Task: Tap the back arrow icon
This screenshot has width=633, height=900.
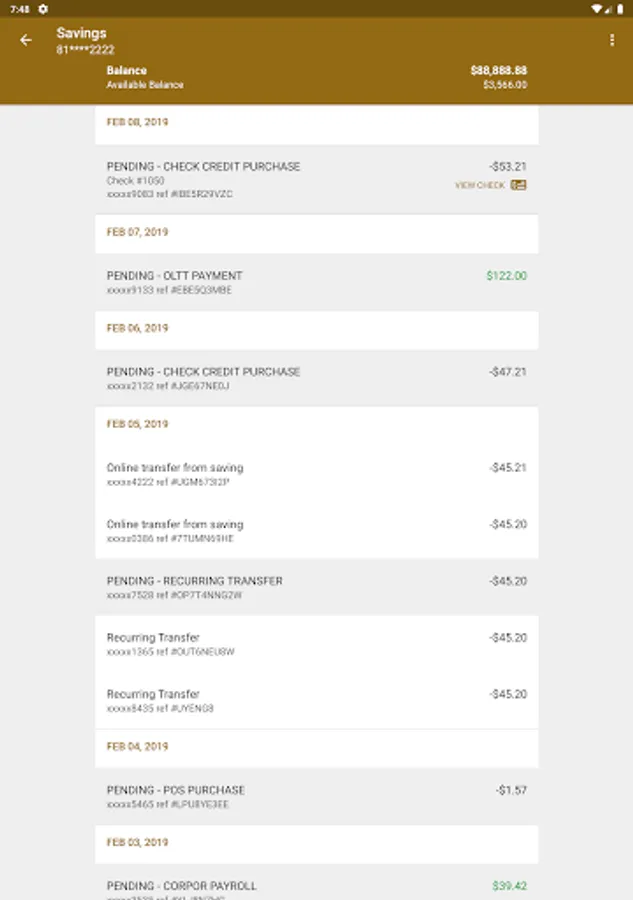Action: pos(26,40)
